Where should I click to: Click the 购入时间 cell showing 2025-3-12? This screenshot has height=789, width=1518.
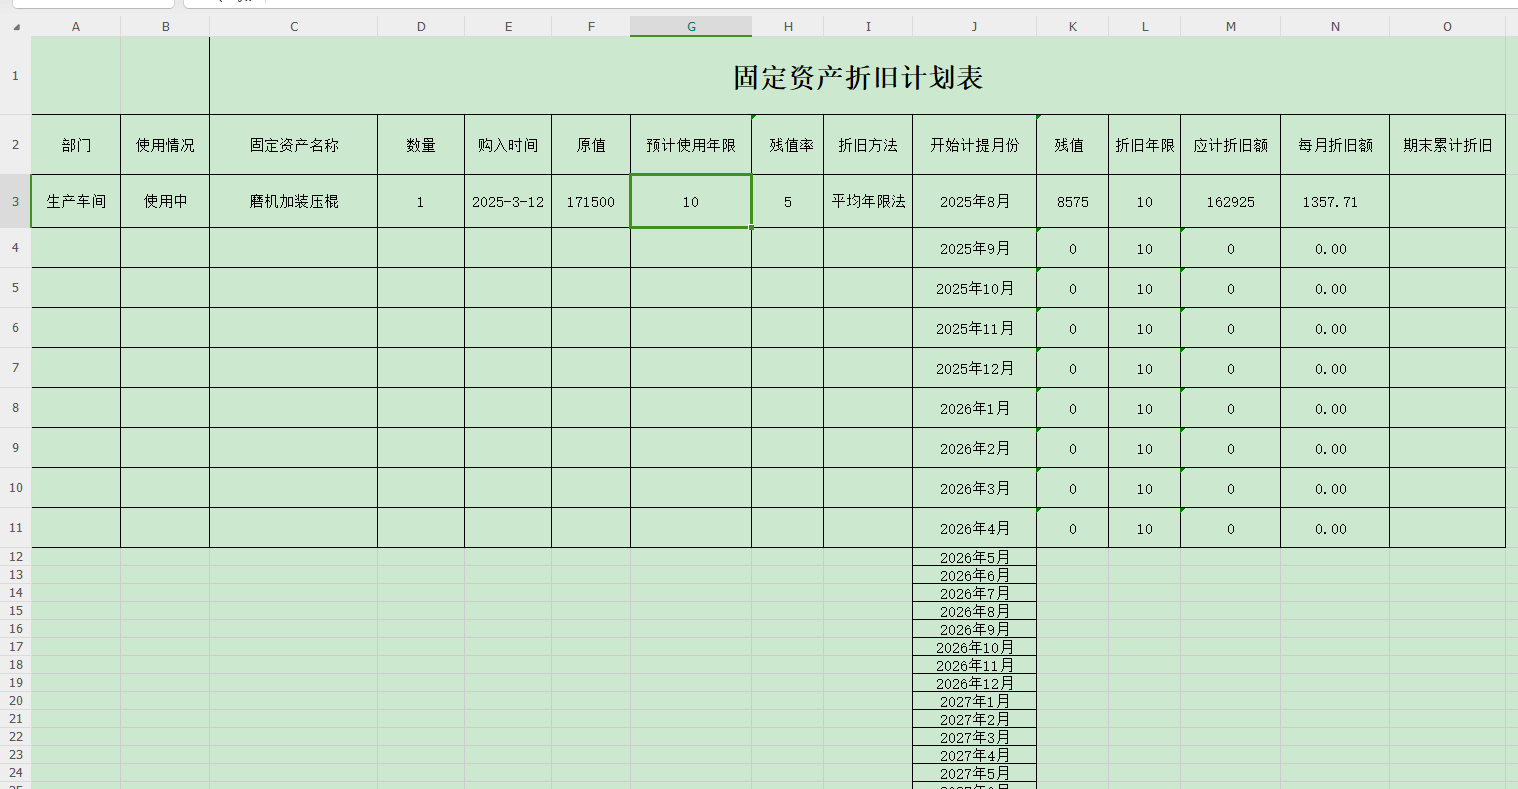point(508,202)
